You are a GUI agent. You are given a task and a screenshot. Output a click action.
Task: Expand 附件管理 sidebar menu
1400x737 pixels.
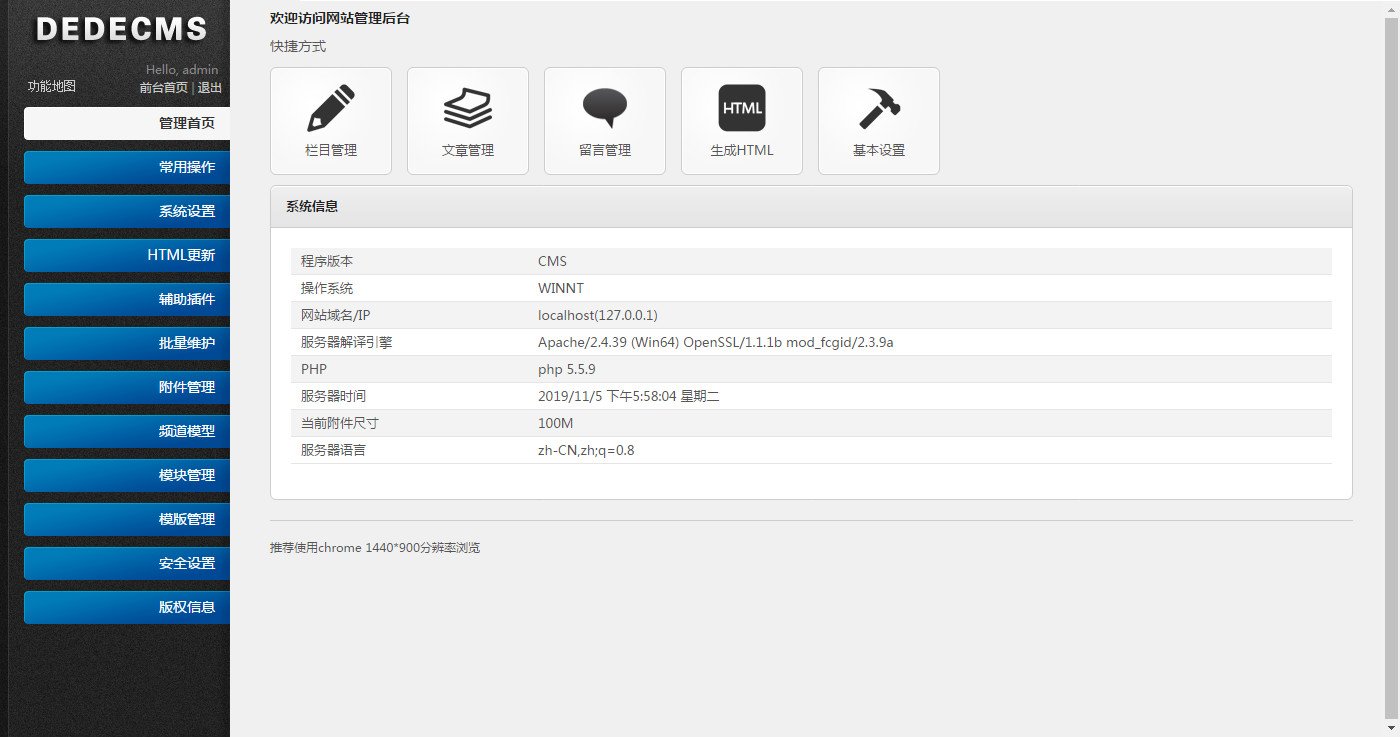tap(127, 388)
